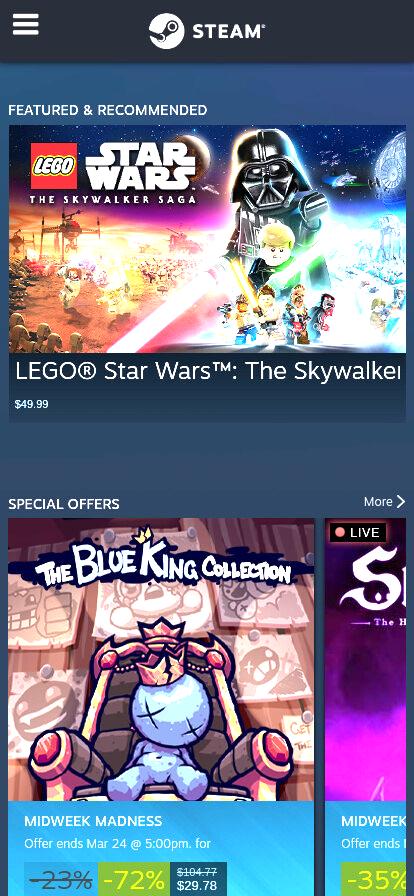Click the STEAM wordmark in the header

tap(228, 31)
